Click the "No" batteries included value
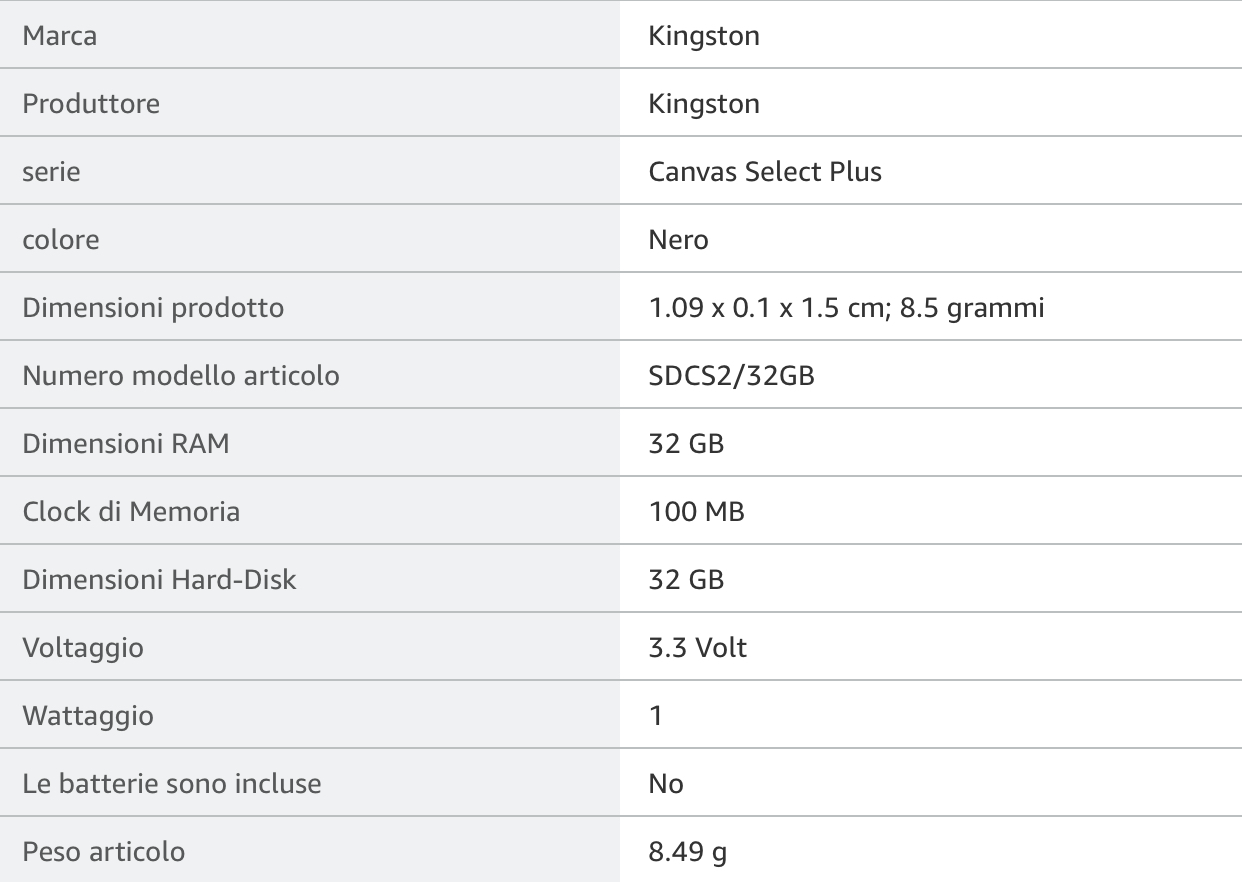This screenshot has height=882, width=1242. point(666,784)
